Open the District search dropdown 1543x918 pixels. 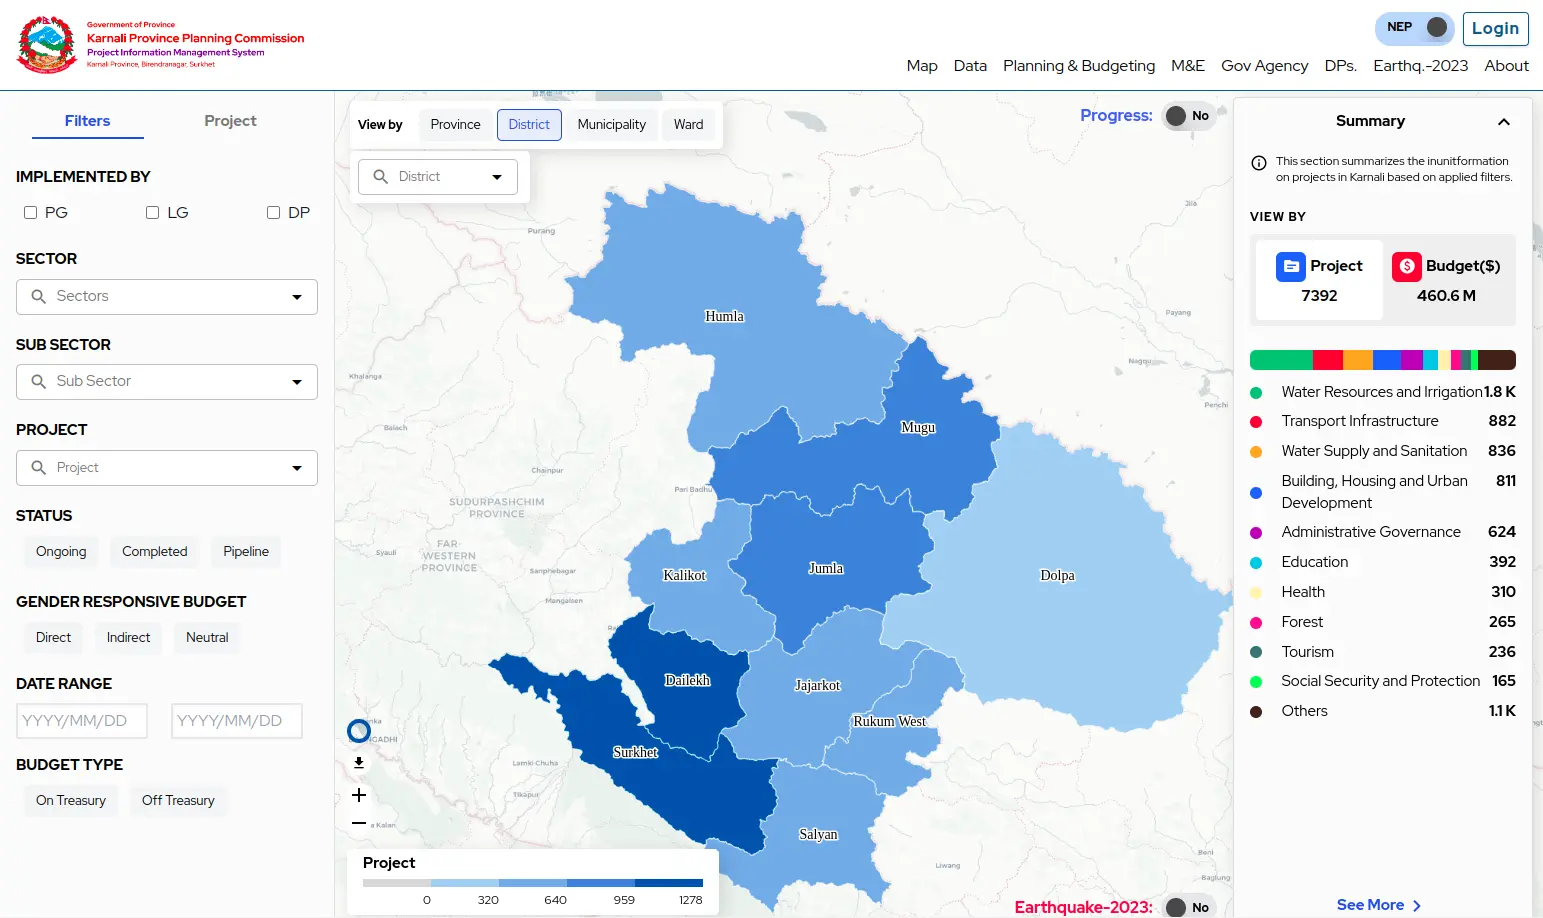coord(438,177)
